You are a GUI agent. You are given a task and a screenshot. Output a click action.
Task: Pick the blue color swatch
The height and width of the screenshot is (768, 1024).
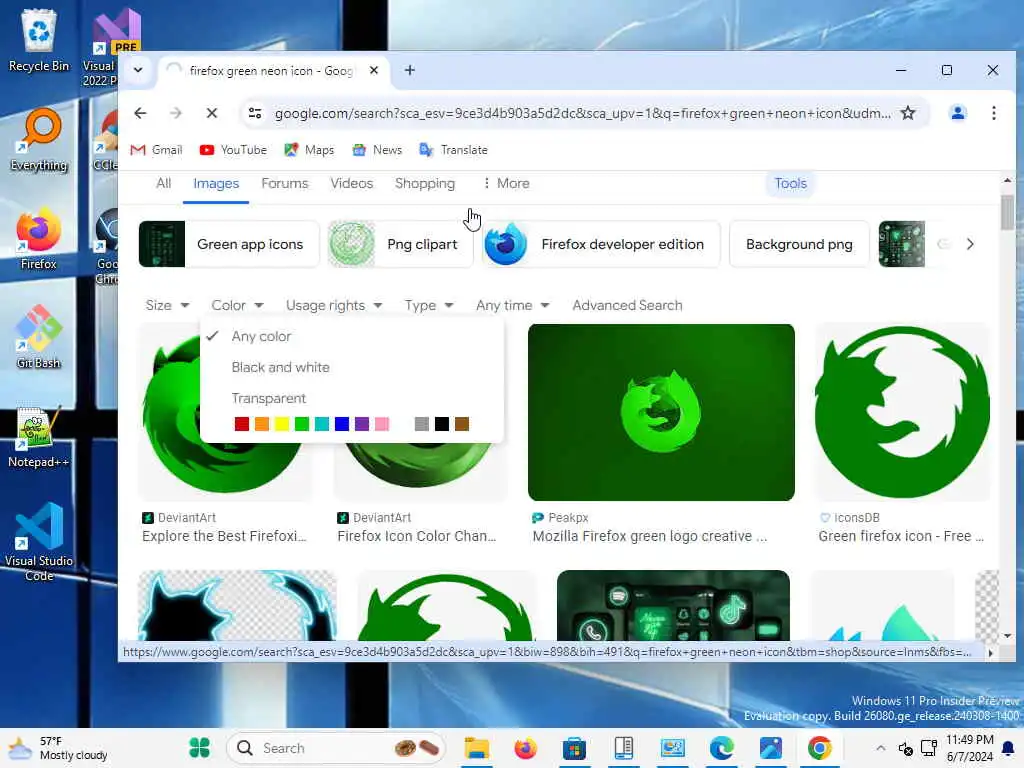(x=342, y=424)
